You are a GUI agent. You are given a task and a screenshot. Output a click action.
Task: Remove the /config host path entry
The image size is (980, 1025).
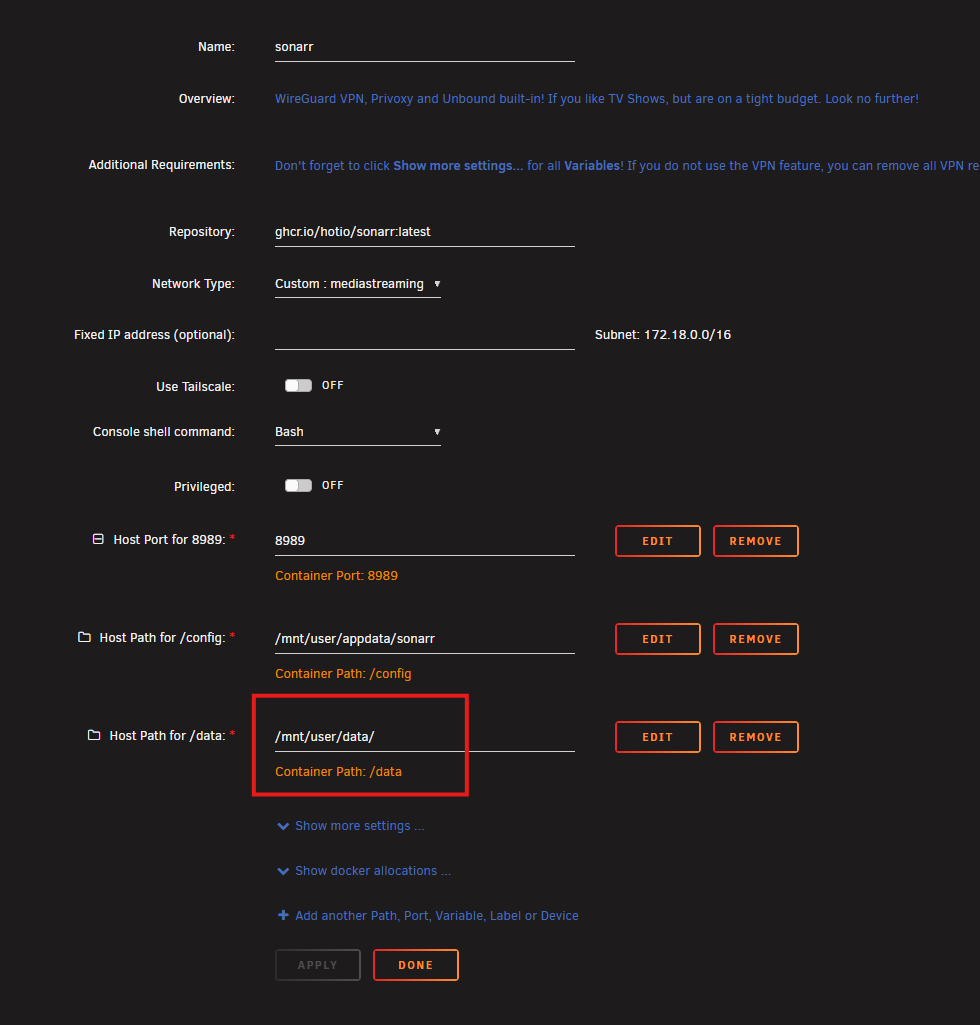pos(755,639)
